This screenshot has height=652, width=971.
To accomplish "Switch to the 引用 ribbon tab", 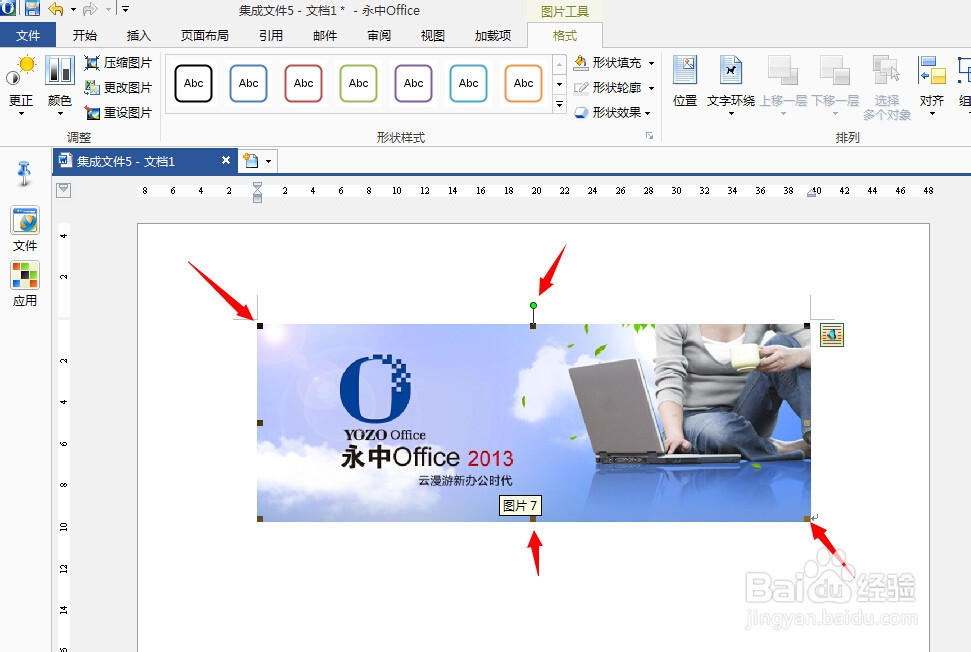I will (271, 35).
